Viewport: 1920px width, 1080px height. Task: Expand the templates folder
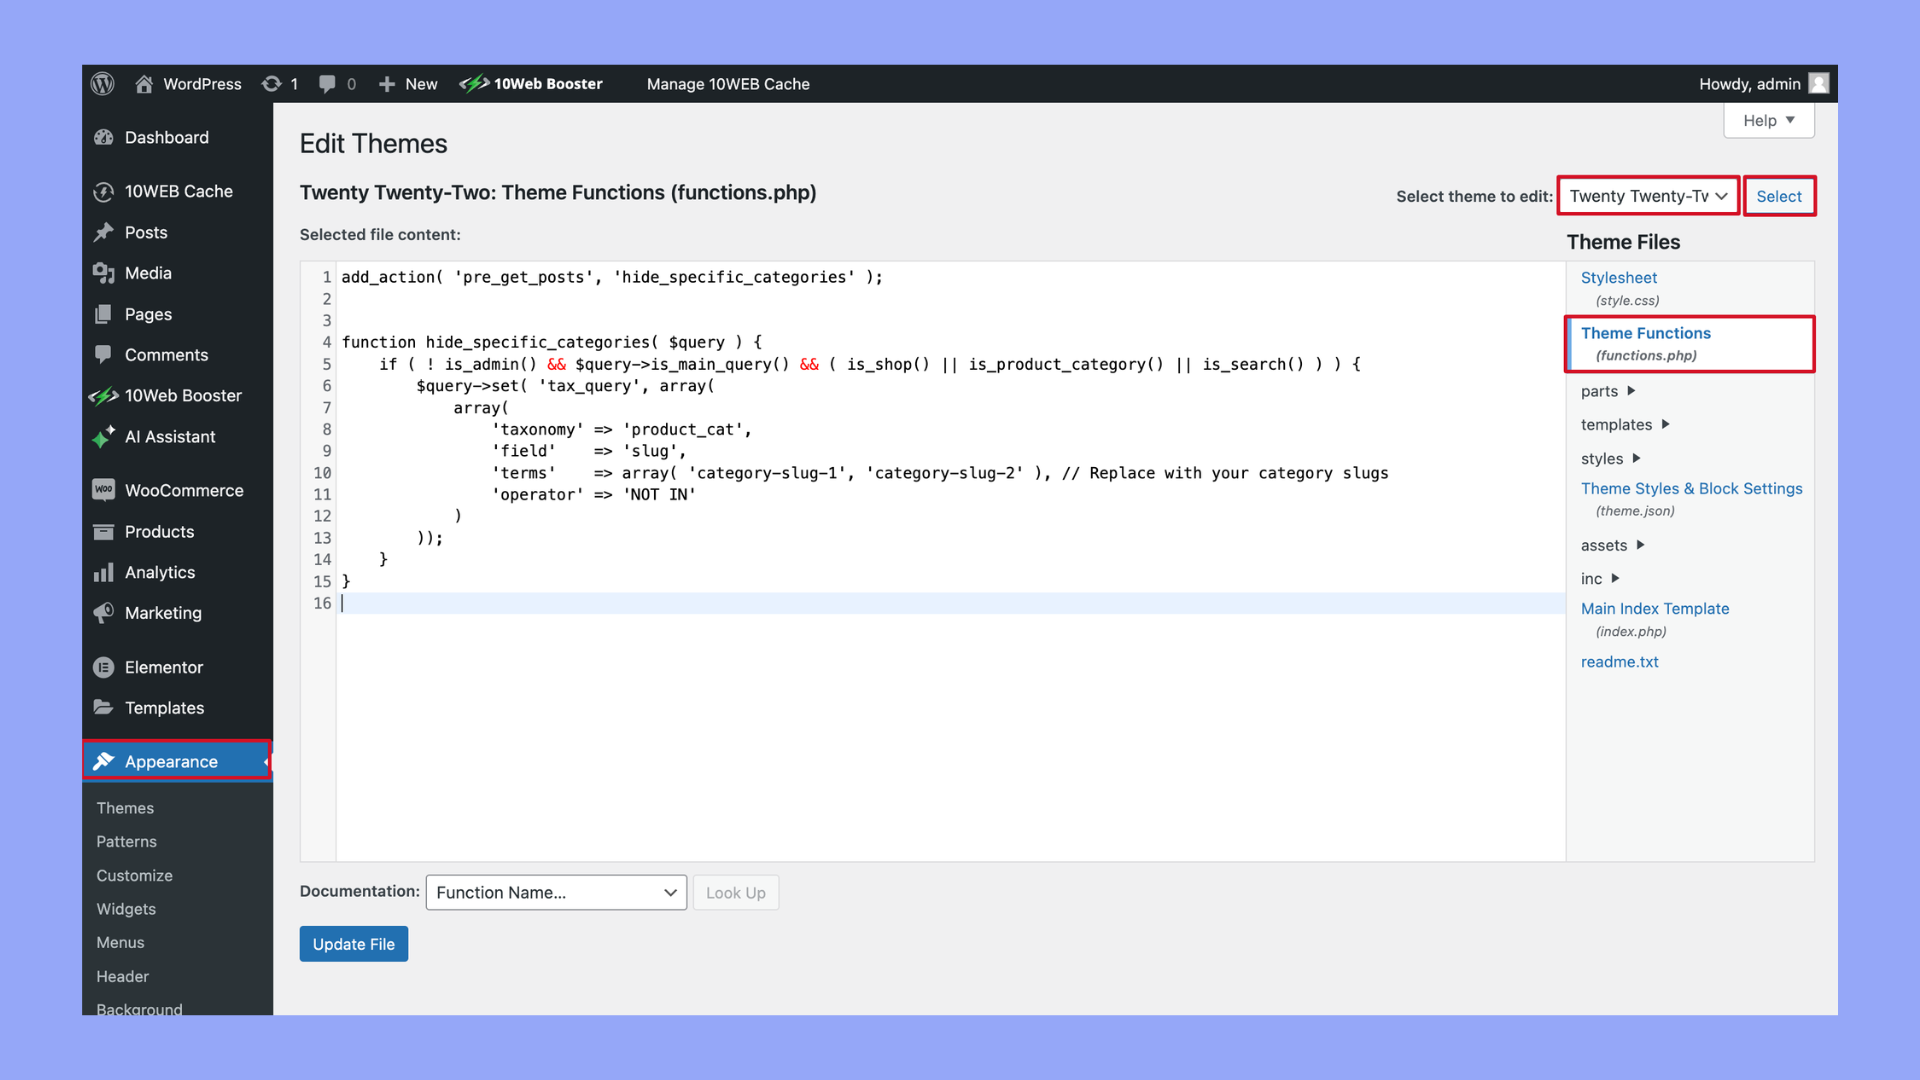(1625, 425)
